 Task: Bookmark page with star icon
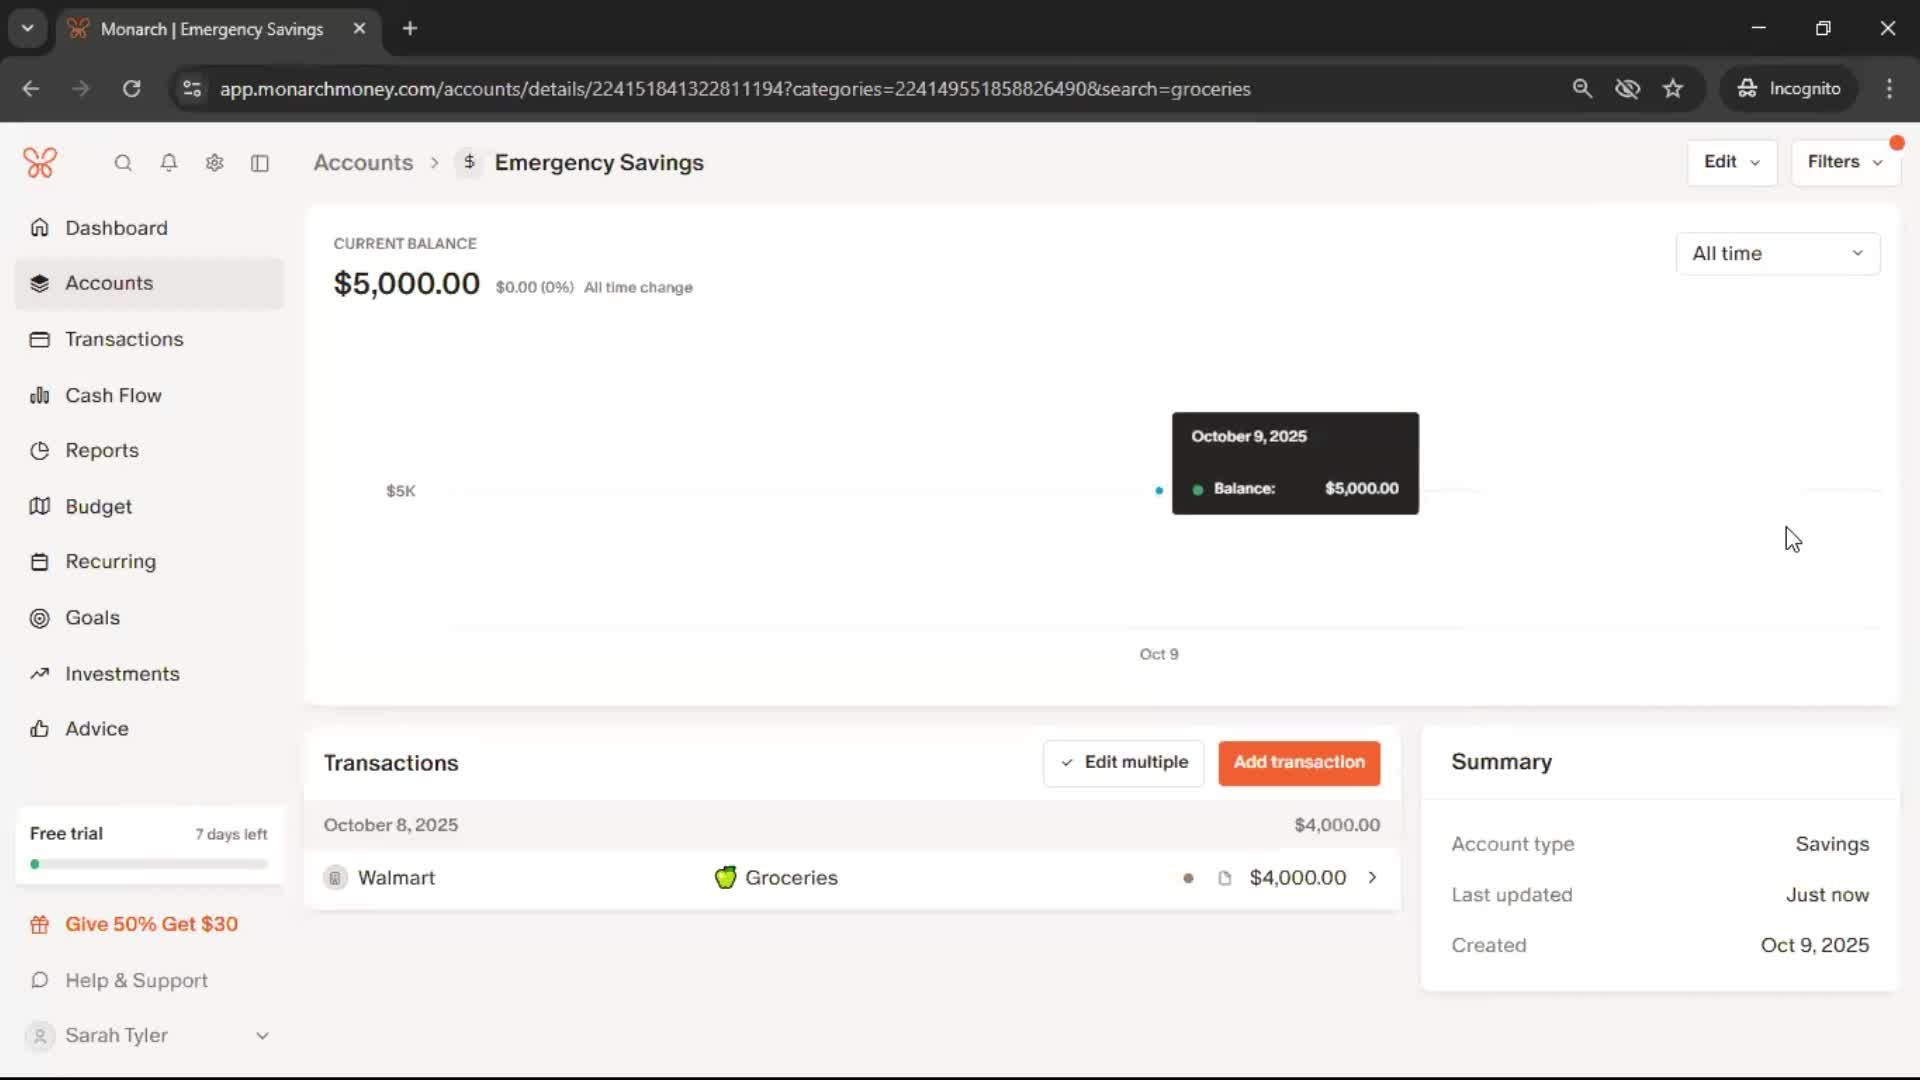click(1673, 89)
